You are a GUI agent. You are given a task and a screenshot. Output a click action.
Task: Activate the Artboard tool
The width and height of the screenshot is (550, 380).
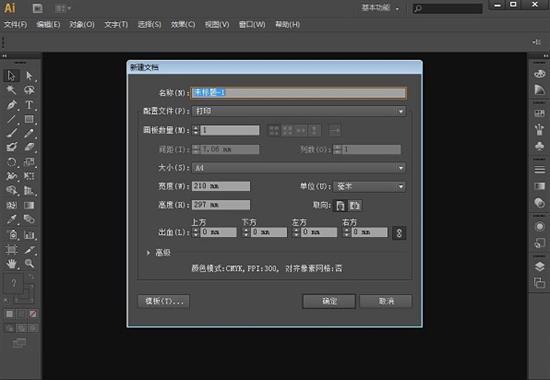11,249
